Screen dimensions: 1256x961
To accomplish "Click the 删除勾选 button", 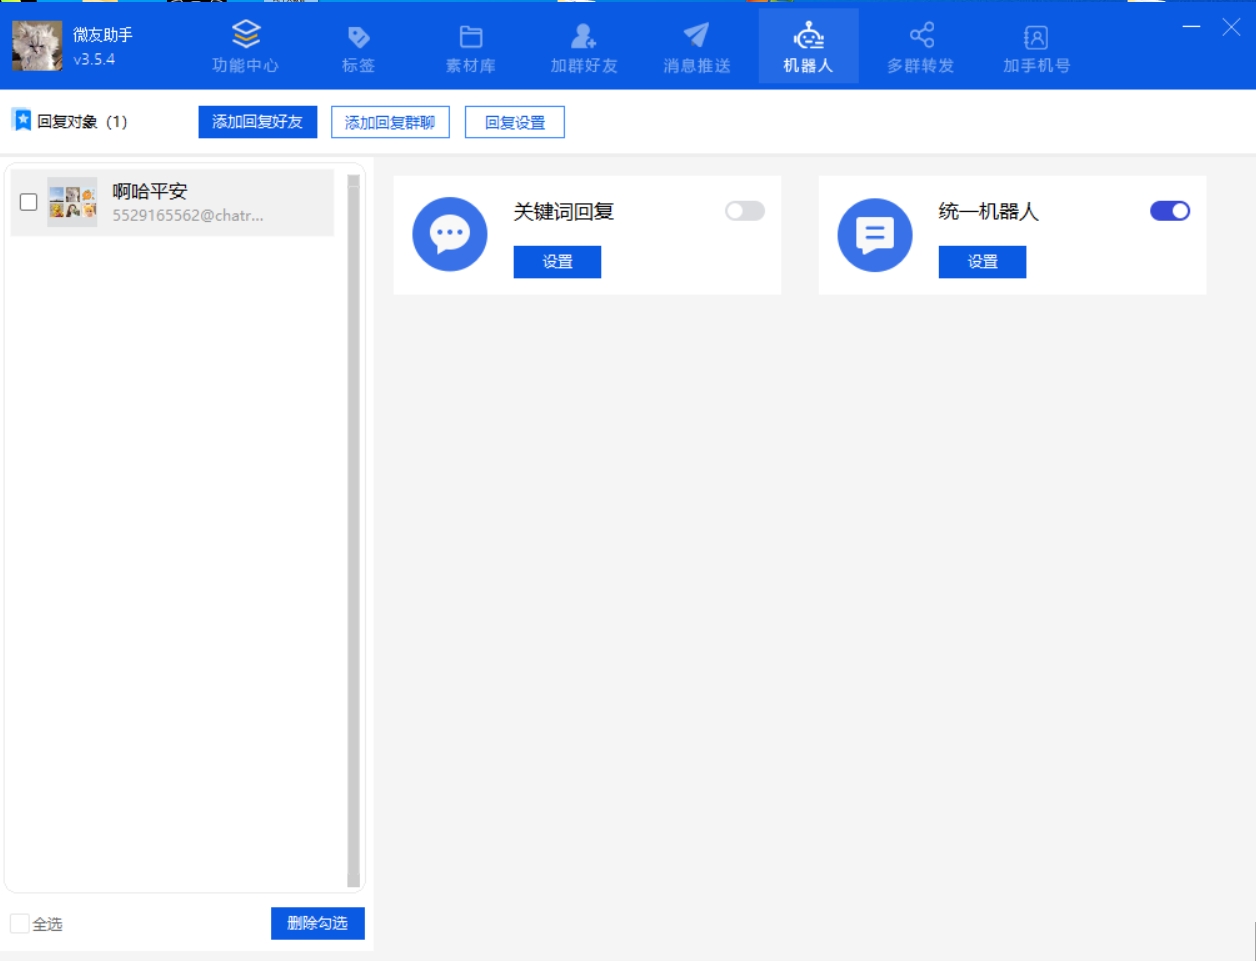I will pyautogui.click(x=318, y=923).
